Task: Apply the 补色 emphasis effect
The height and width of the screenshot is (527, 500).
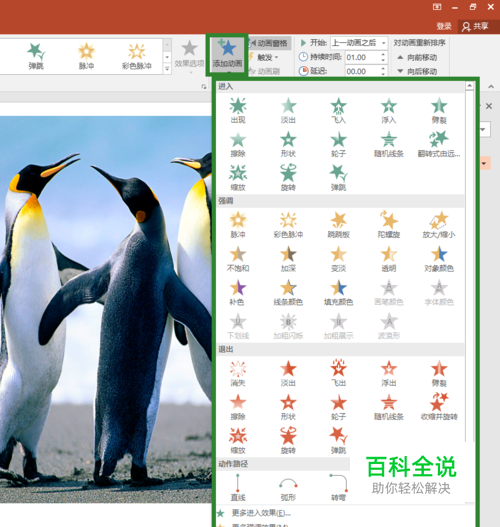Action: pos(238,293)
